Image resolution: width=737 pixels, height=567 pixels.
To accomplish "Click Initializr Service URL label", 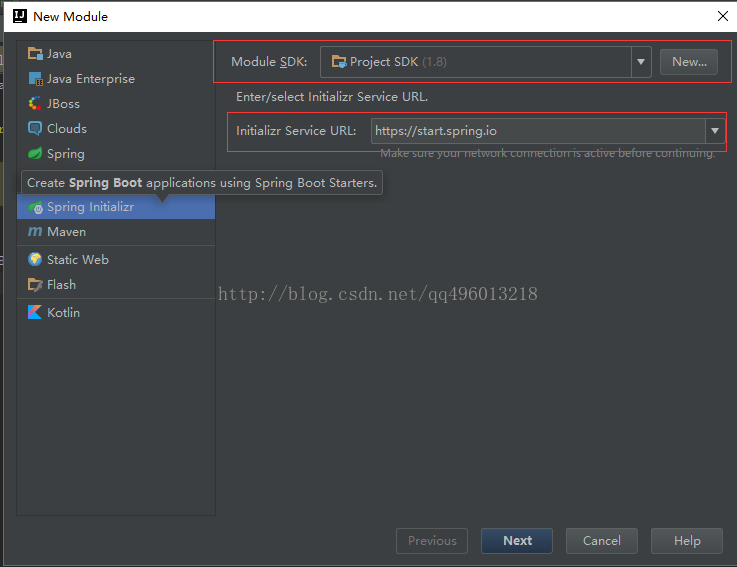I will pyautogui.click(x=296, y=131).
